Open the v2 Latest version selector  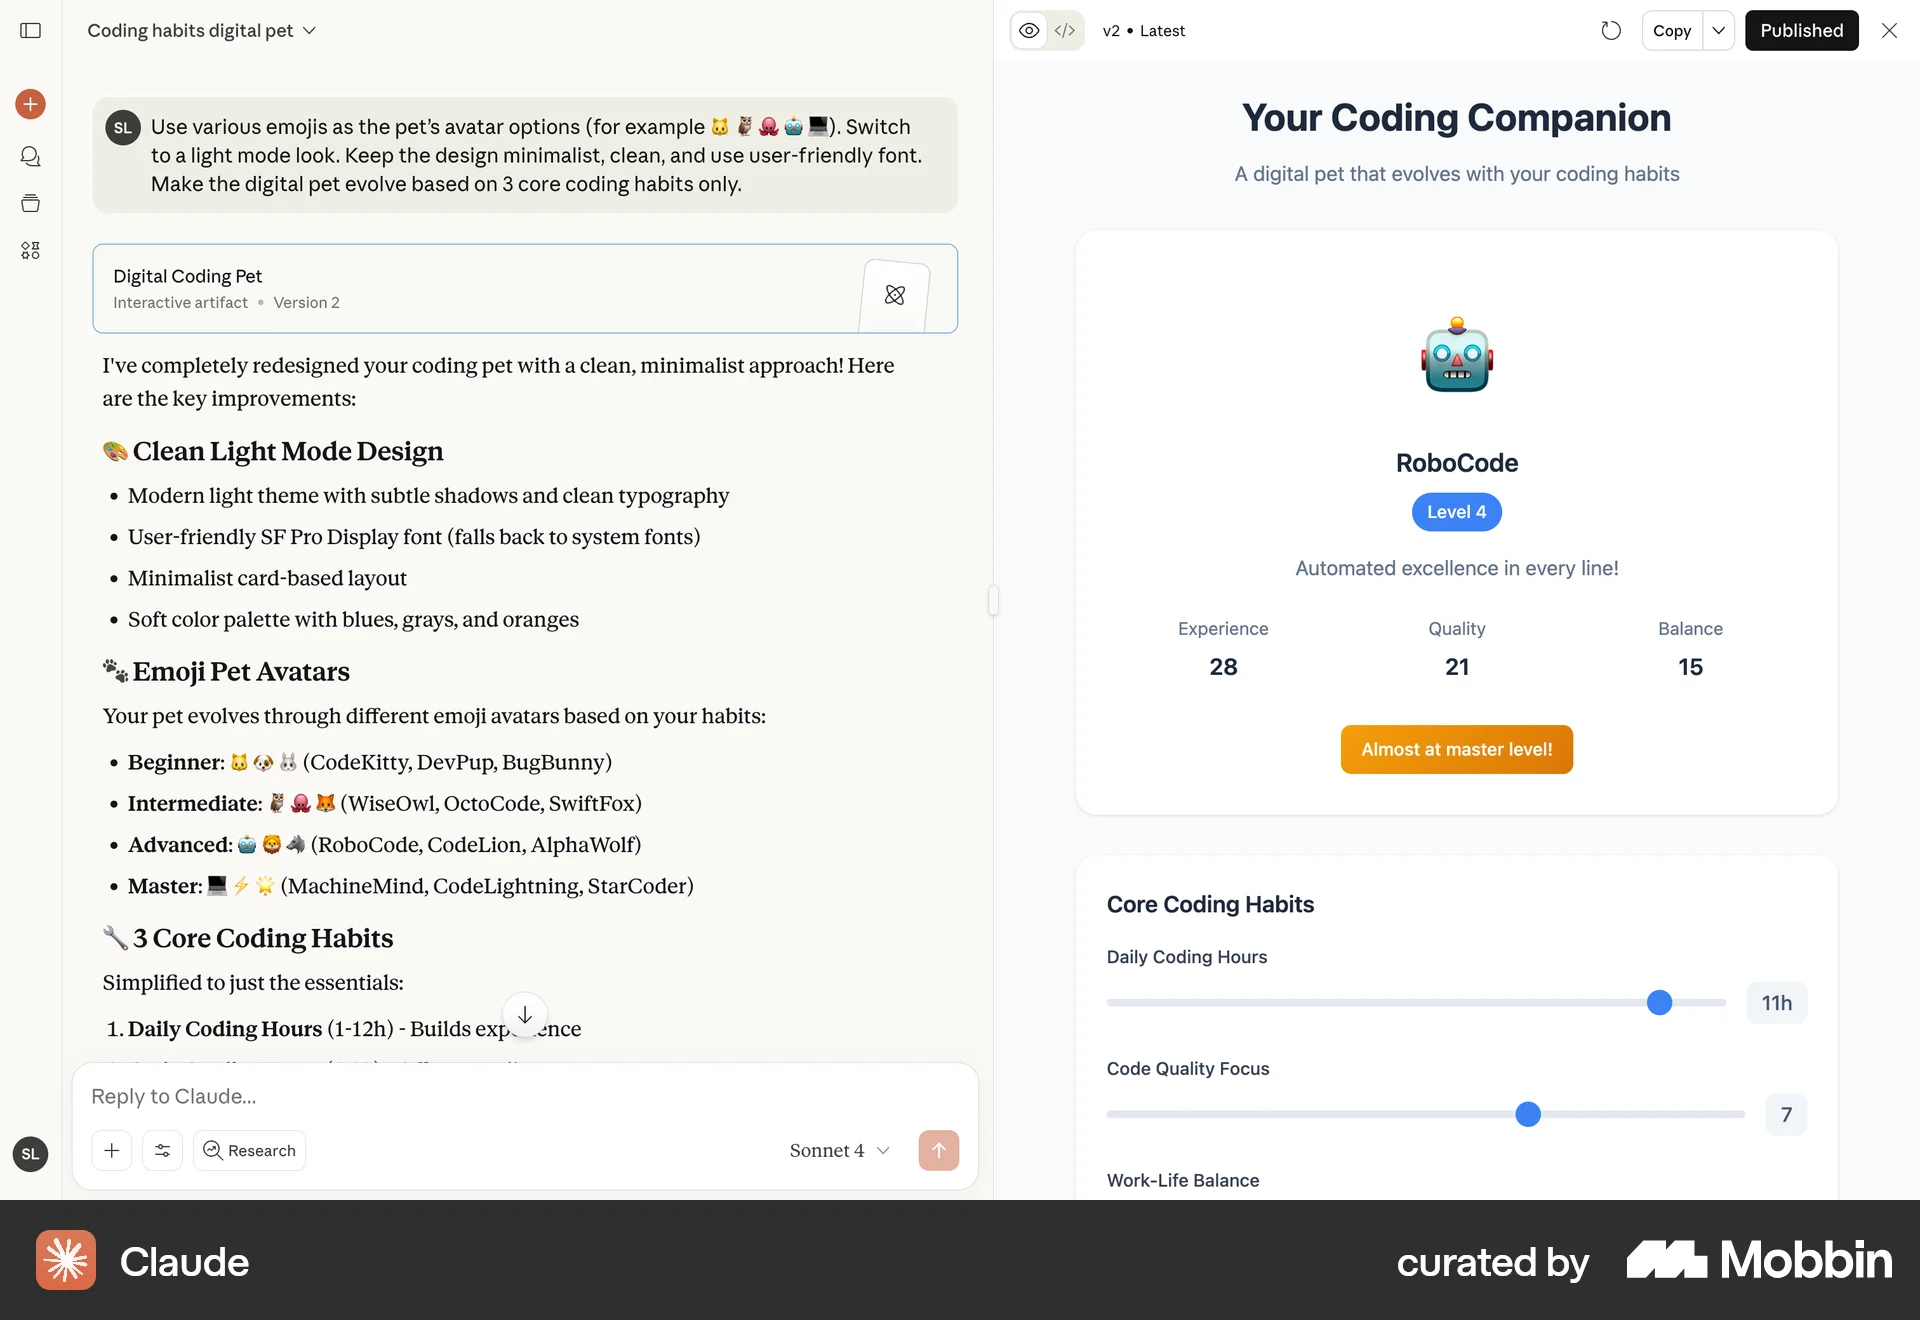tap(1143, 31)
